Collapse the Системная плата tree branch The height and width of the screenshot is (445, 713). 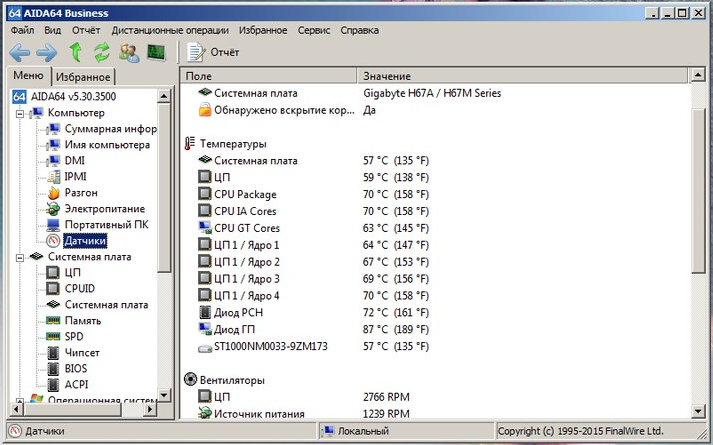click(x=20, y=258)
